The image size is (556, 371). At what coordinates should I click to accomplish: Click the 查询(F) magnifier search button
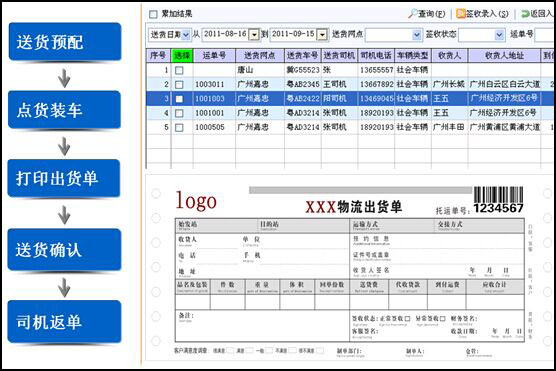[427, 14]
